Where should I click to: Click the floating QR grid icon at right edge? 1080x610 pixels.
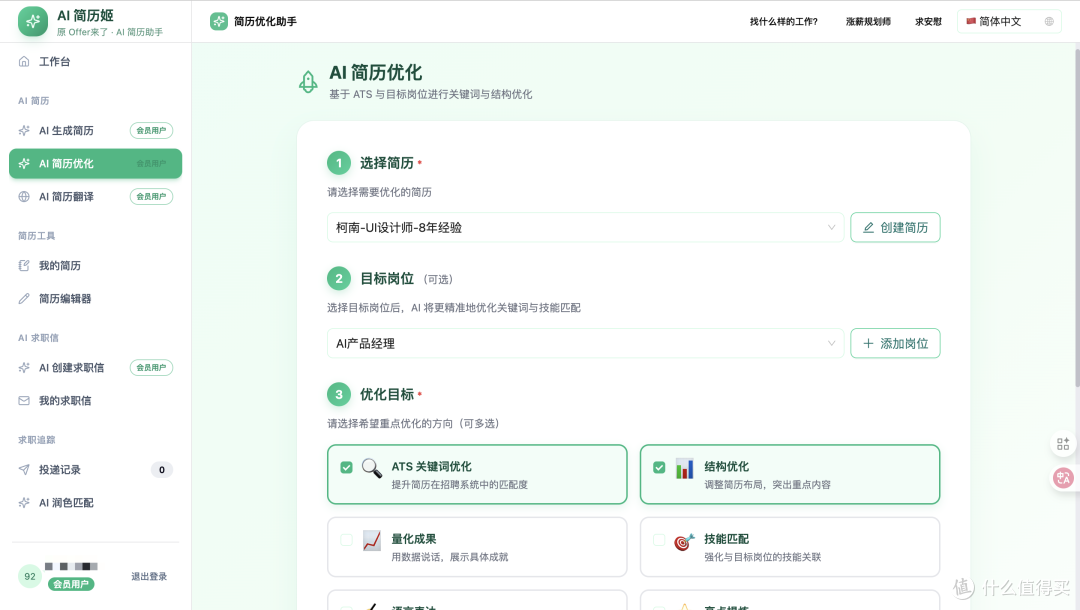[x=1063, y=444]
